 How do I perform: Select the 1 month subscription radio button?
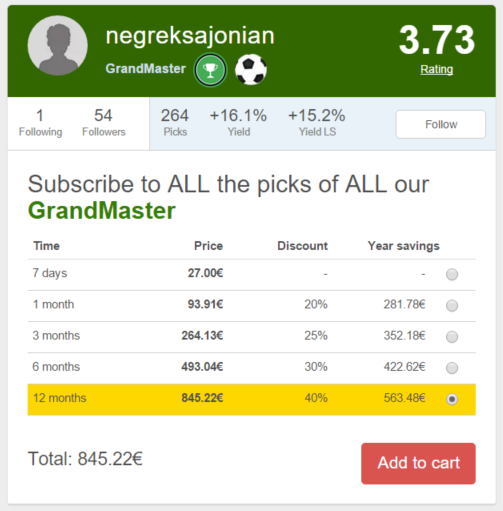452,305
